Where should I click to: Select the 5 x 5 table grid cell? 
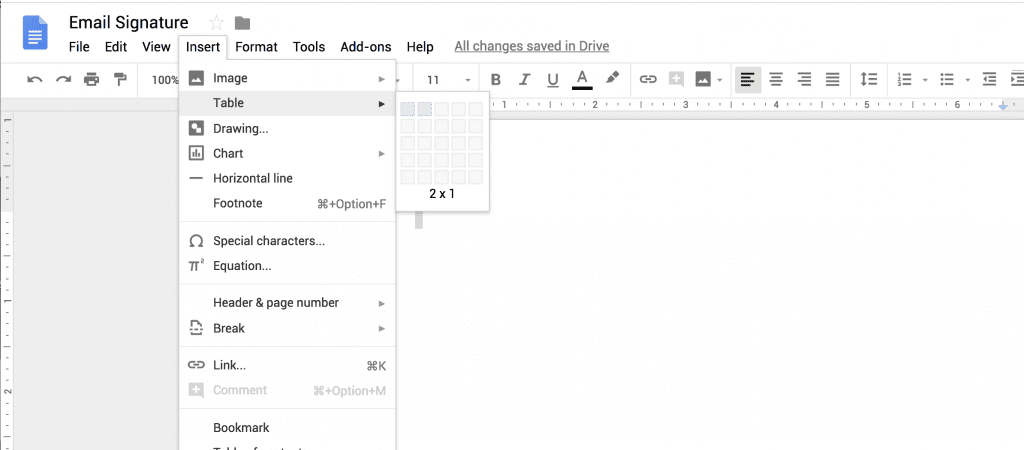coord(475,177)
